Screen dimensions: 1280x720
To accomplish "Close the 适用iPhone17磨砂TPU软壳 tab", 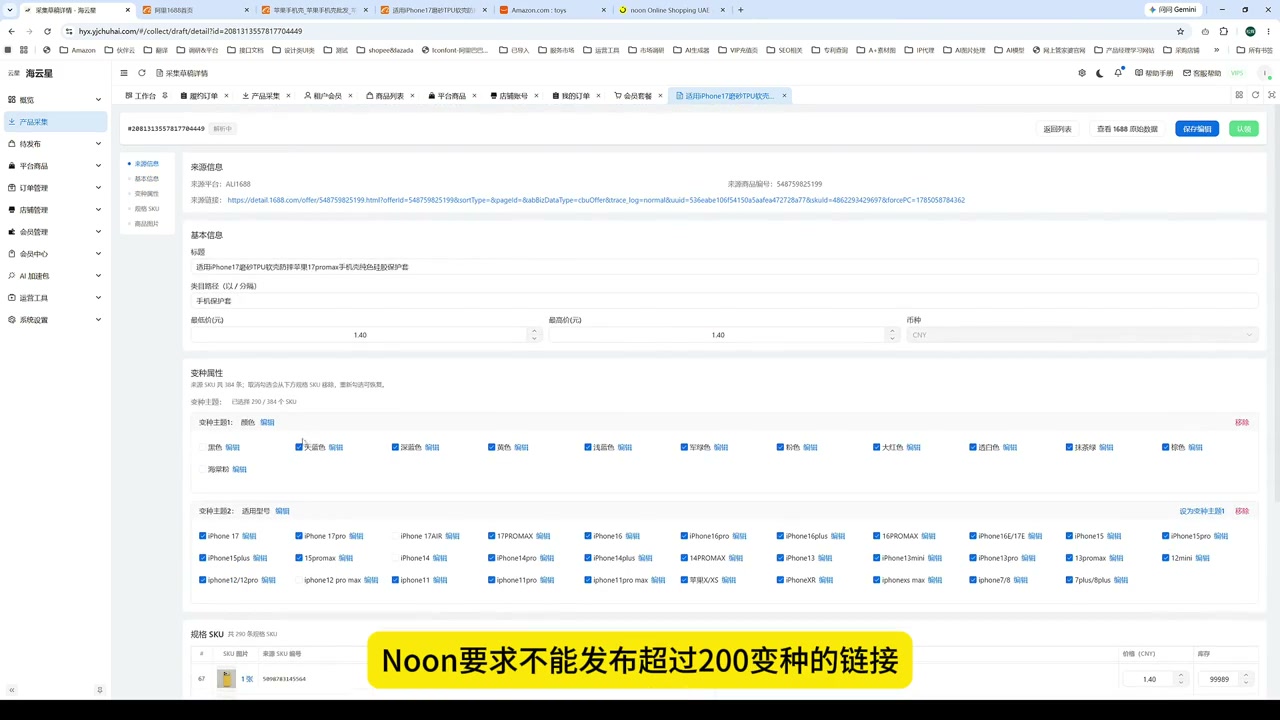I will pos(784,96).
